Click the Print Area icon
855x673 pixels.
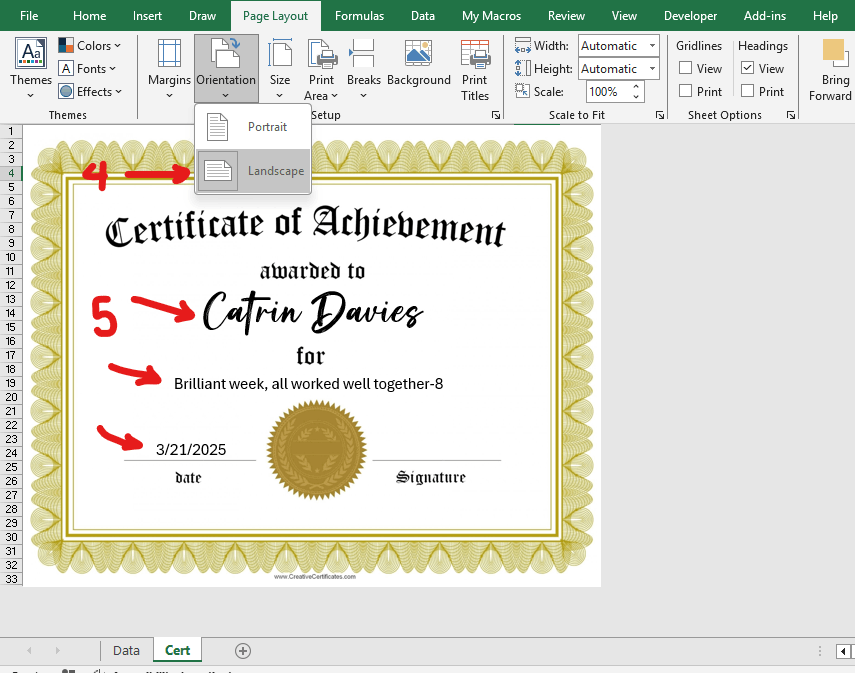(321, 54)
